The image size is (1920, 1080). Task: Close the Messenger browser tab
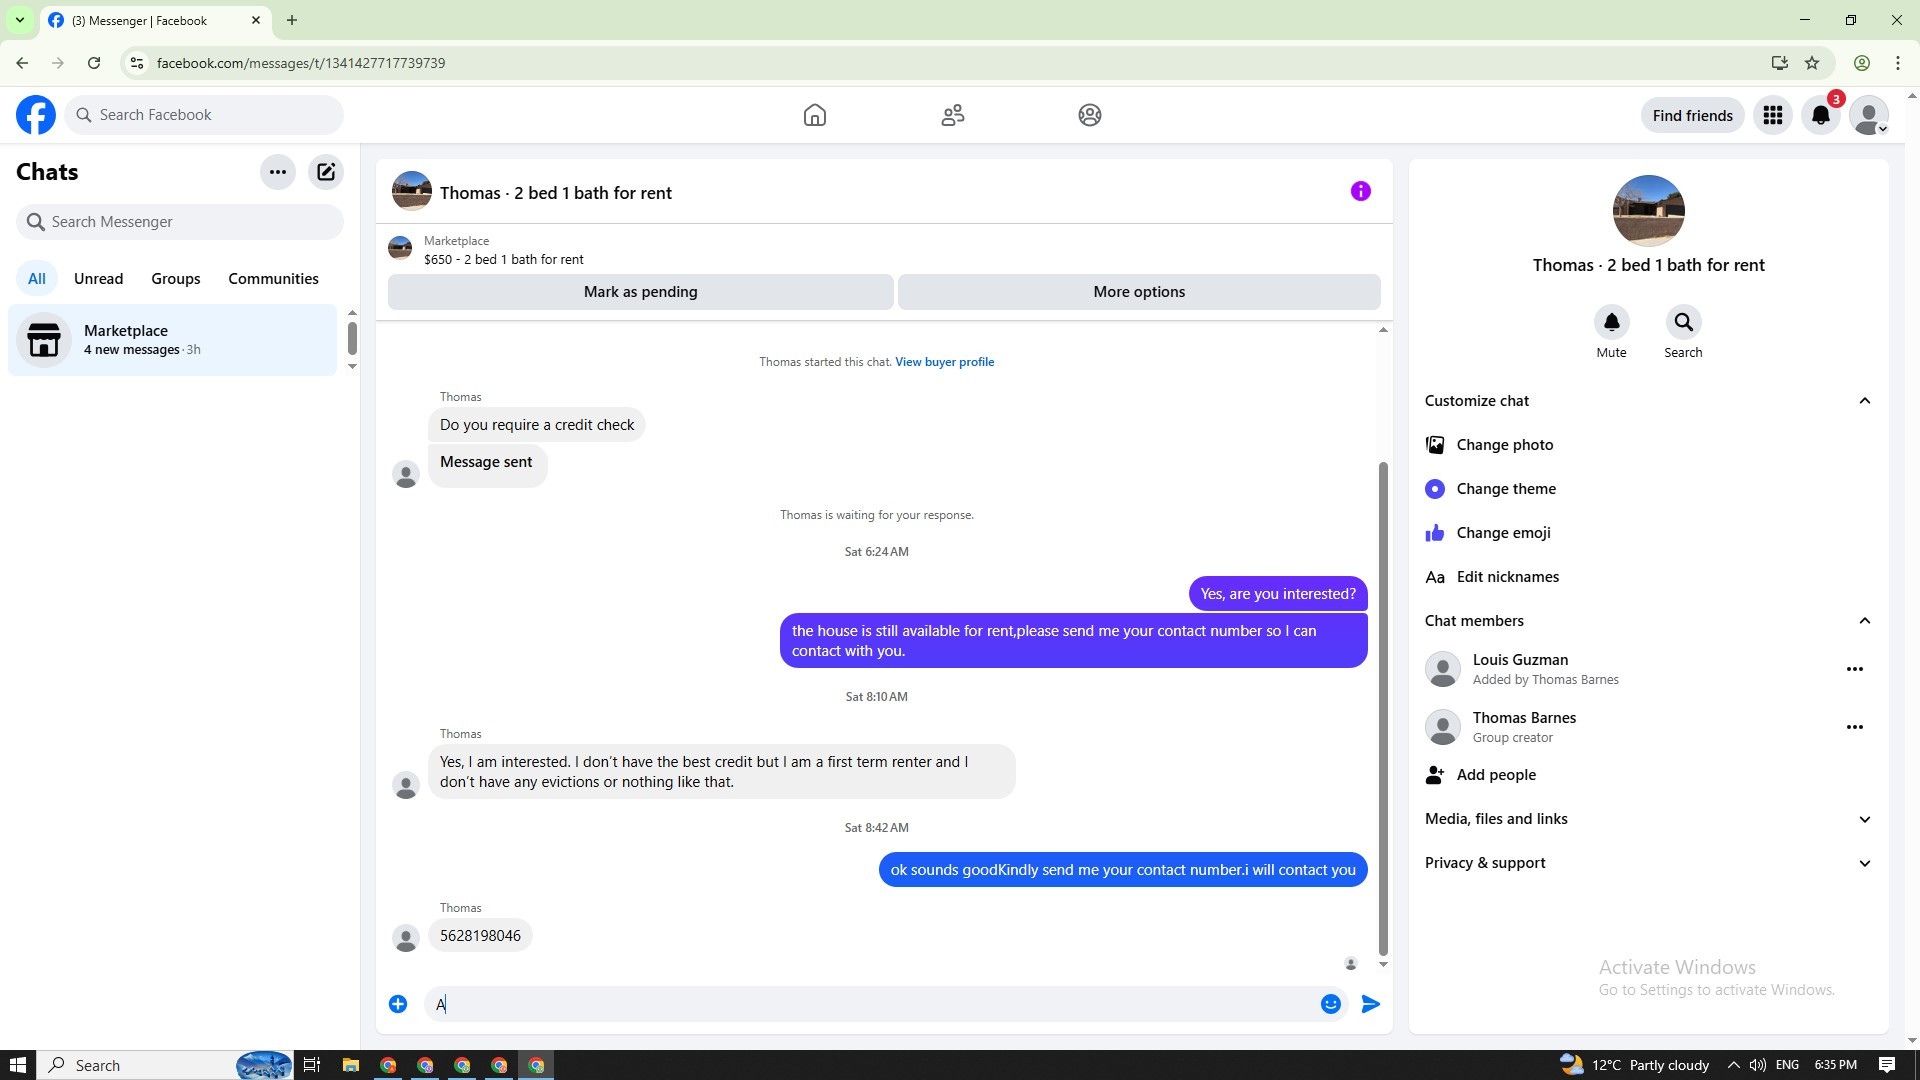point(256,20)
